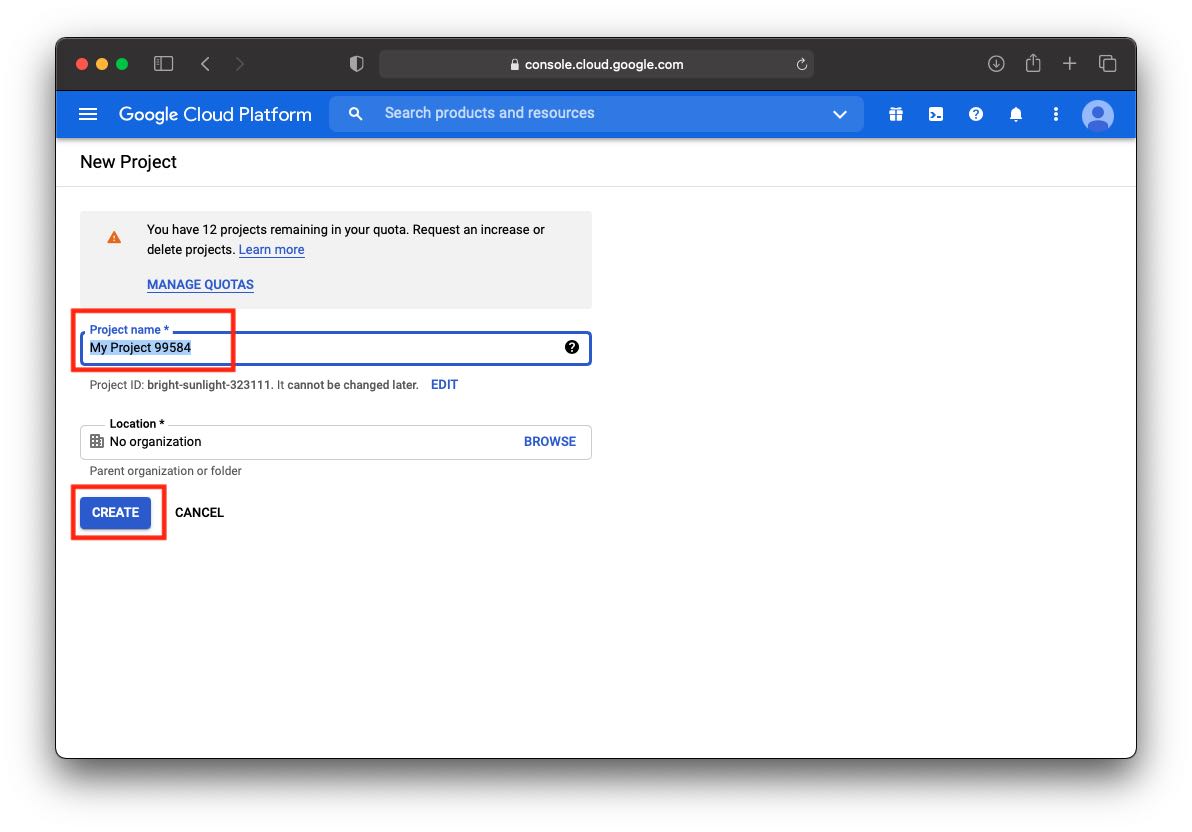Toggle the Safari sidebar
The image size is (1192, 832).
point(163,64)
